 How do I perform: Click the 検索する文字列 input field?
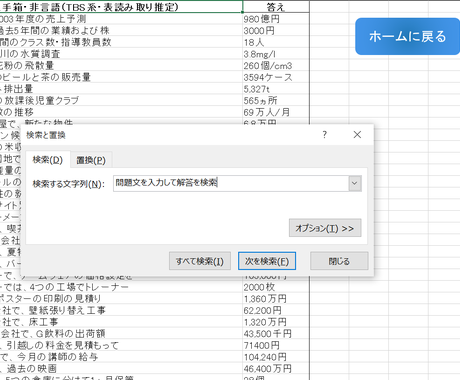click(x=231, y=183)
